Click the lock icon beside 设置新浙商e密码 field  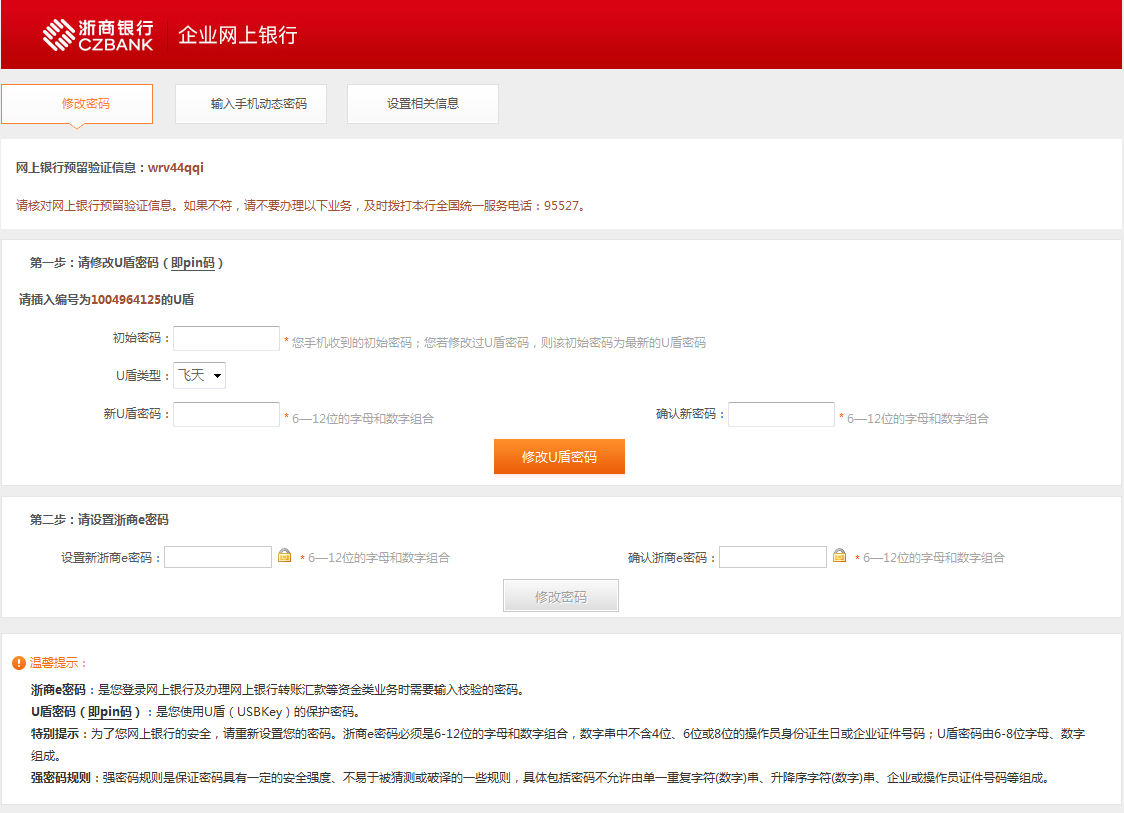coord(284,556)
